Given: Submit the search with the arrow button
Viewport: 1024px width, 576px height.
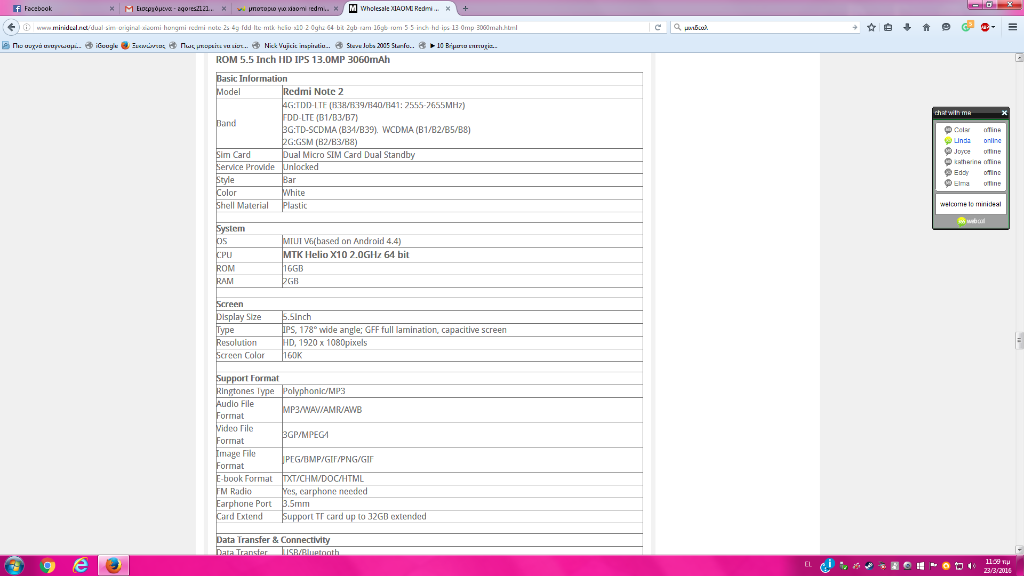Looking at the screenshot, I should tap(854, 27).
